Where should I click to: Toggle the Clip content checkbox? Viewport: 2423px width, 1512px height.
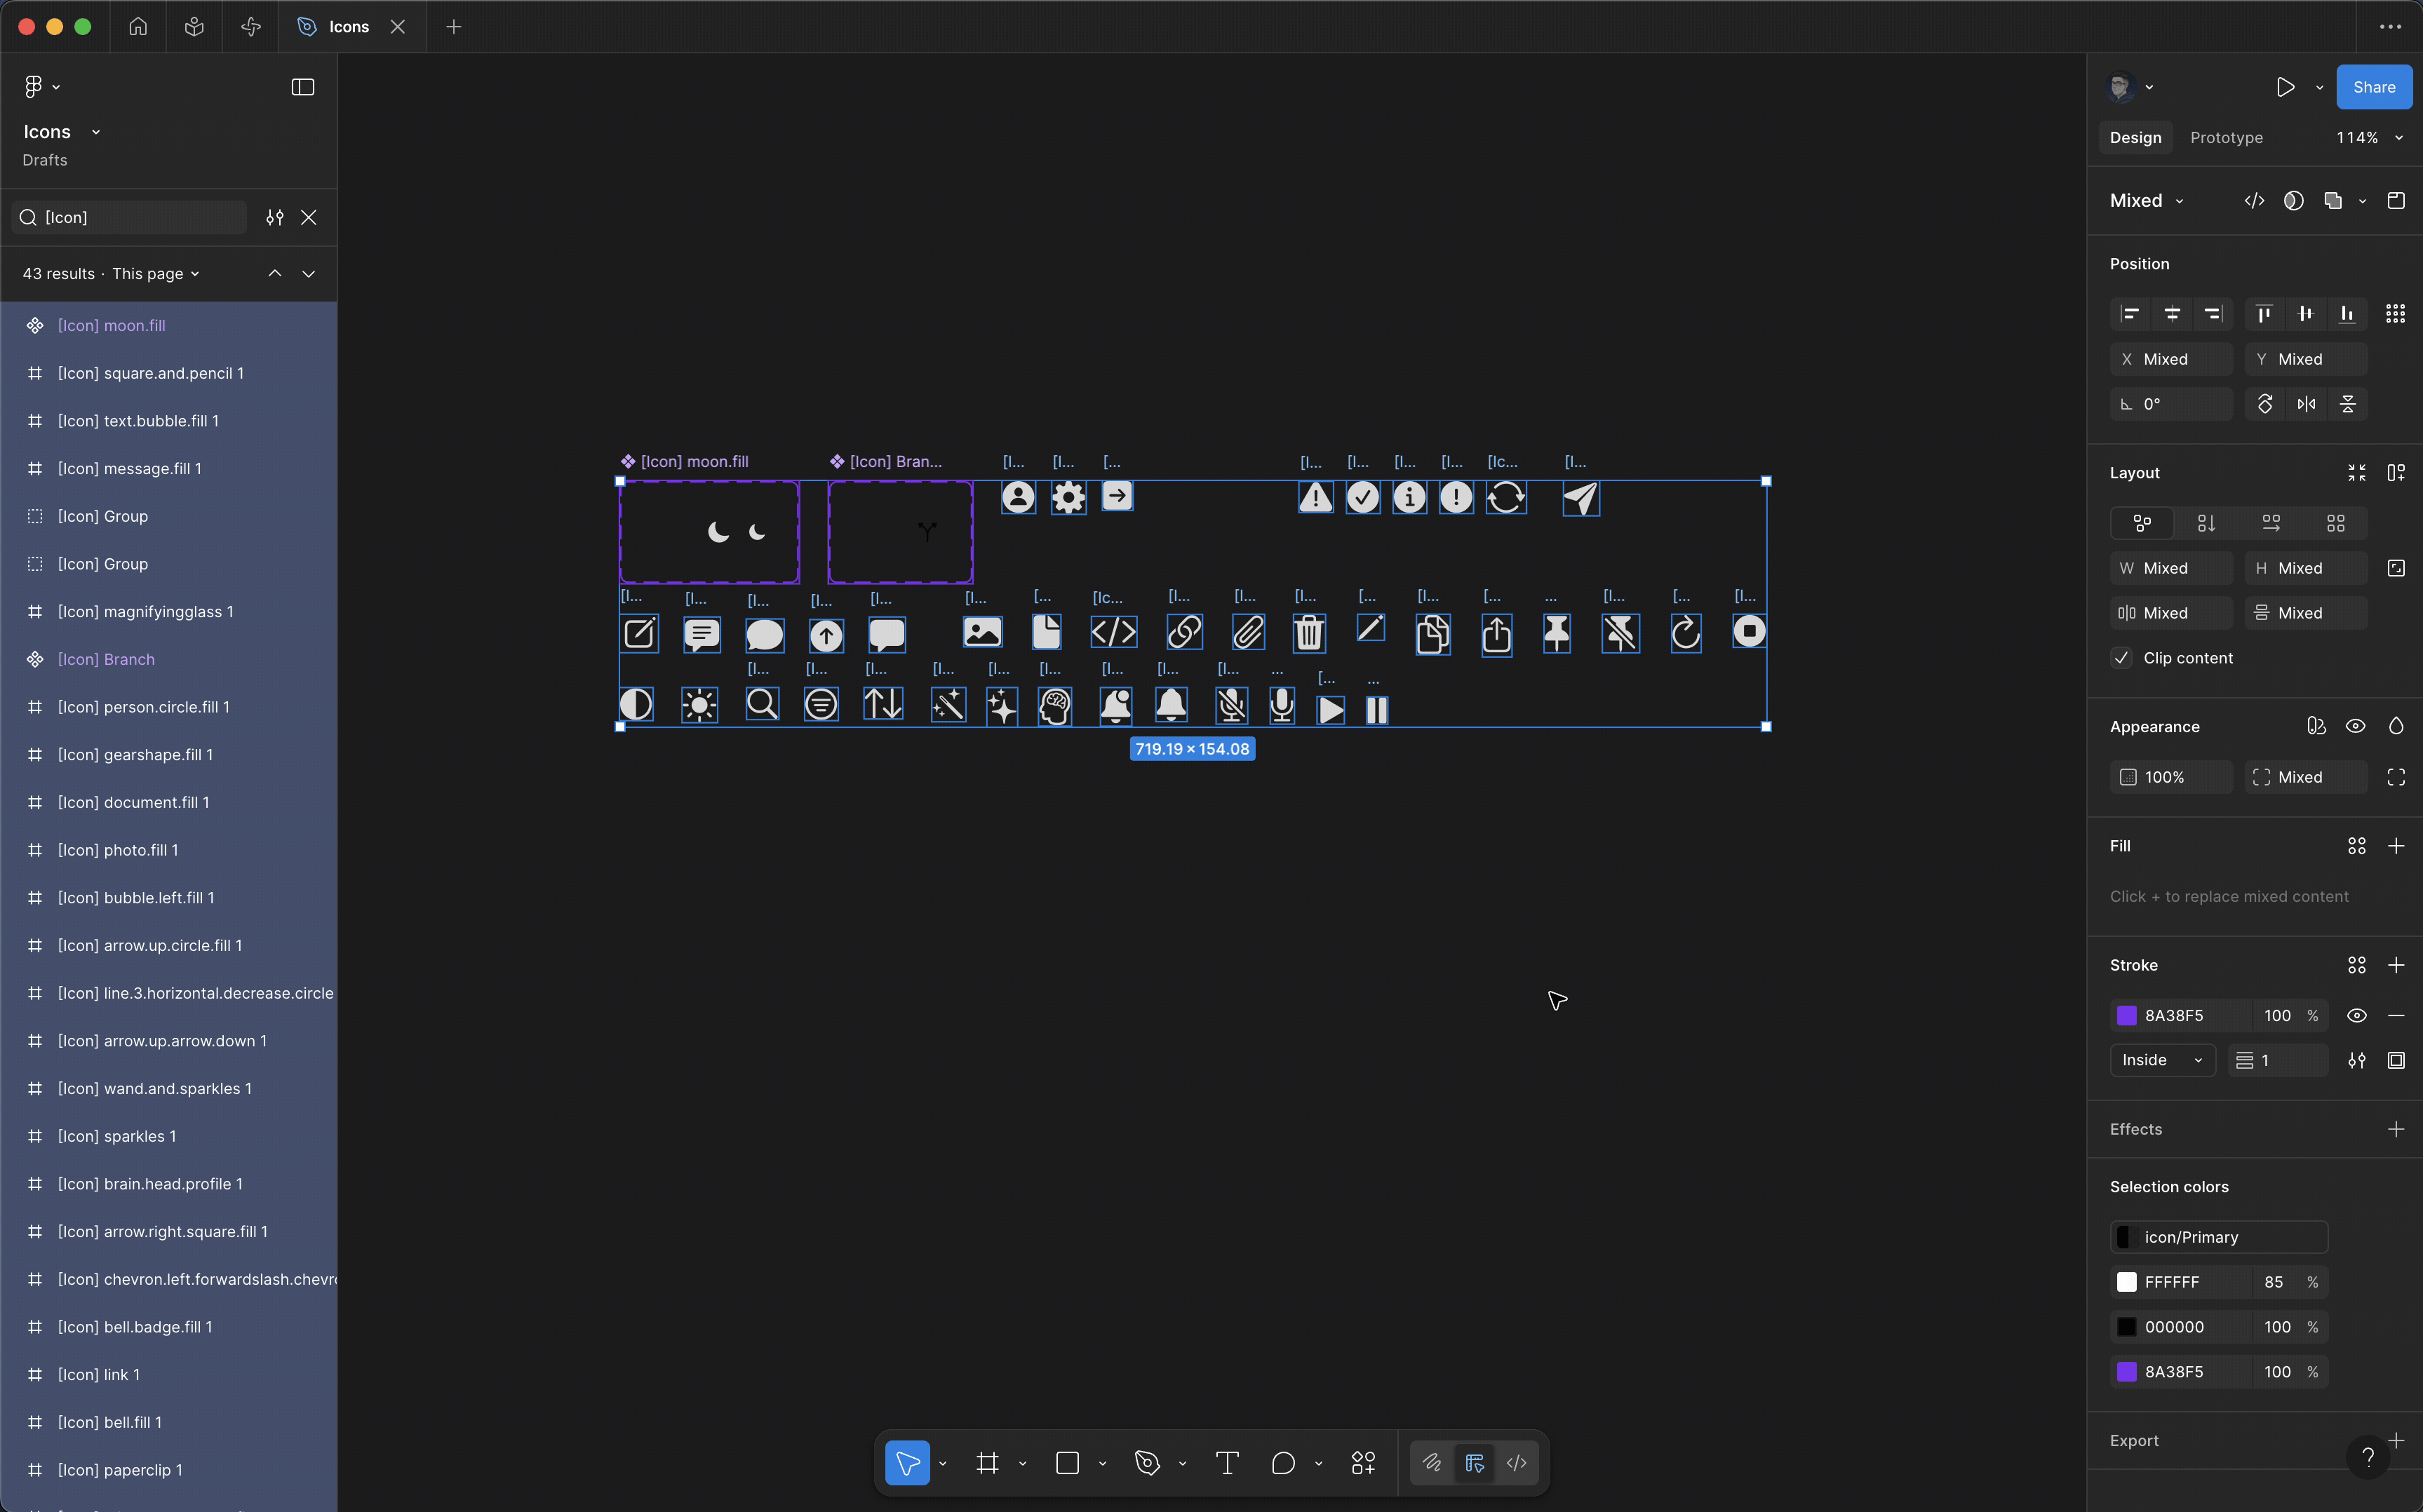(2121, 658)
